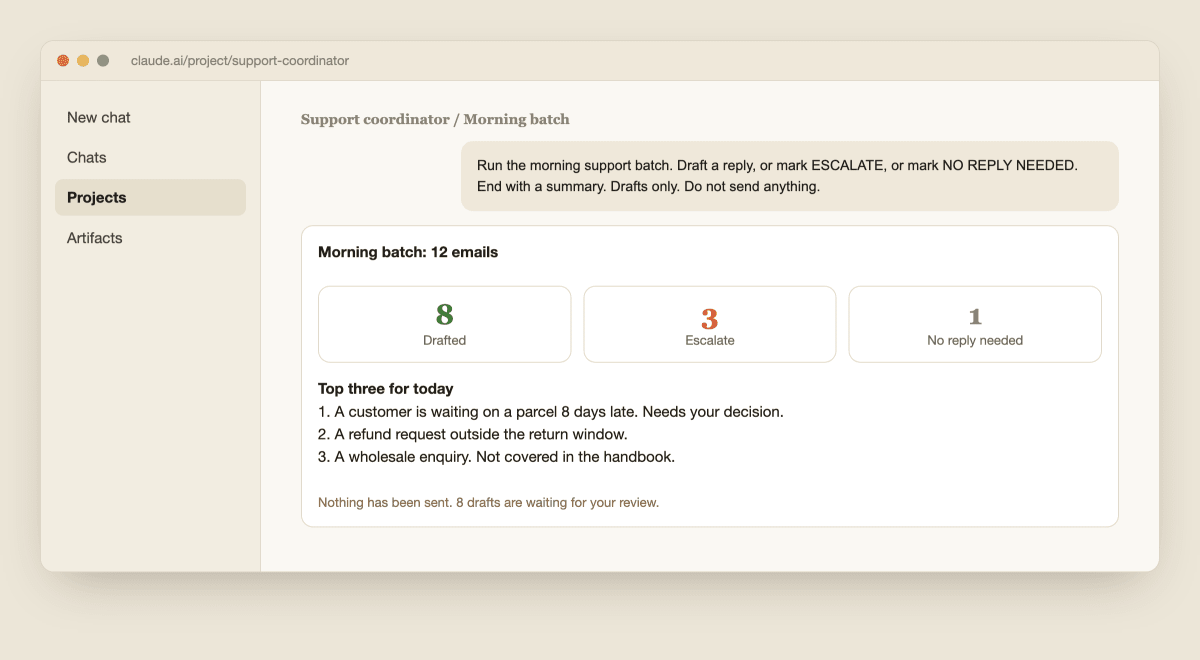Click the user message about morning support batch
Viewport: 1200px width, 660px height.
[x=790, y=176]
